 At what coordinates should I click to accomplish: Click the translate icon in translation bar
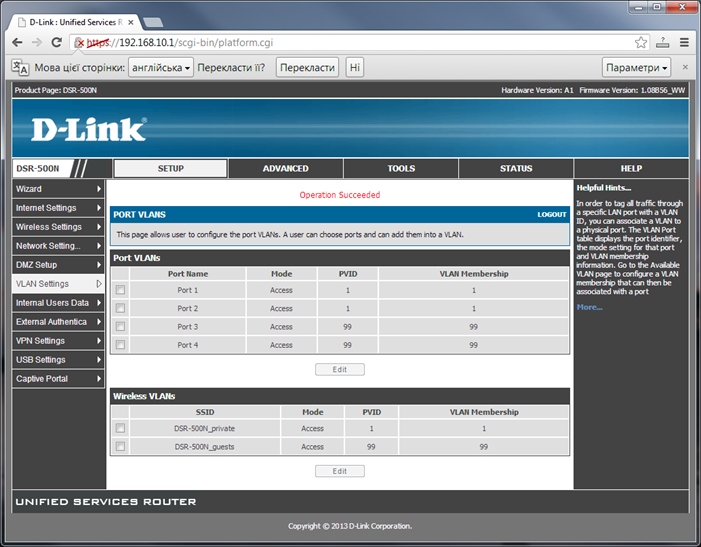pos(19,67)
